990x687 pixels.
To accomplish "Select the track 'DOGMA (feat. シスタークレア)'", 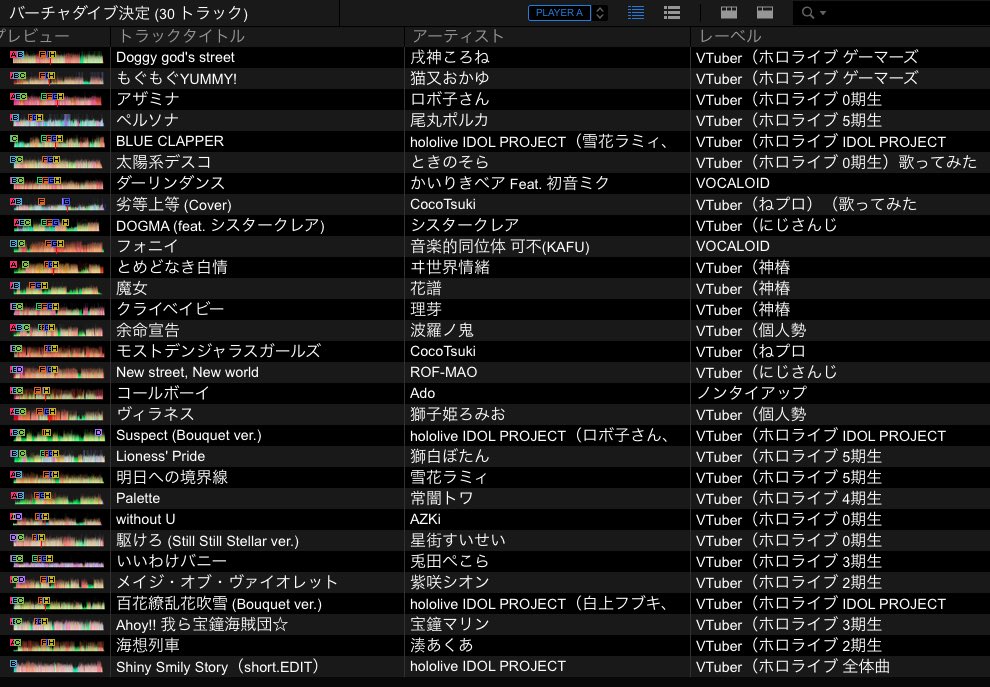I will (220, 225).
